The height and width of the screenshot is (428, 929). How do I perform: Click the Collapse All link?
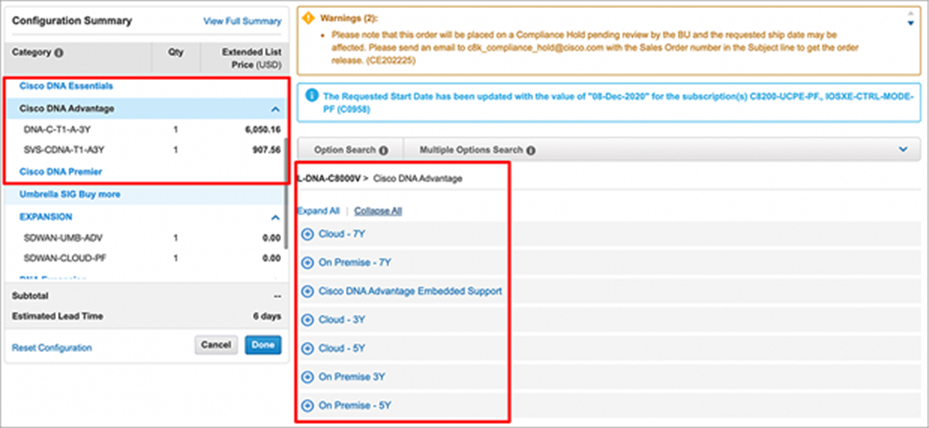[x=379, y=211]
